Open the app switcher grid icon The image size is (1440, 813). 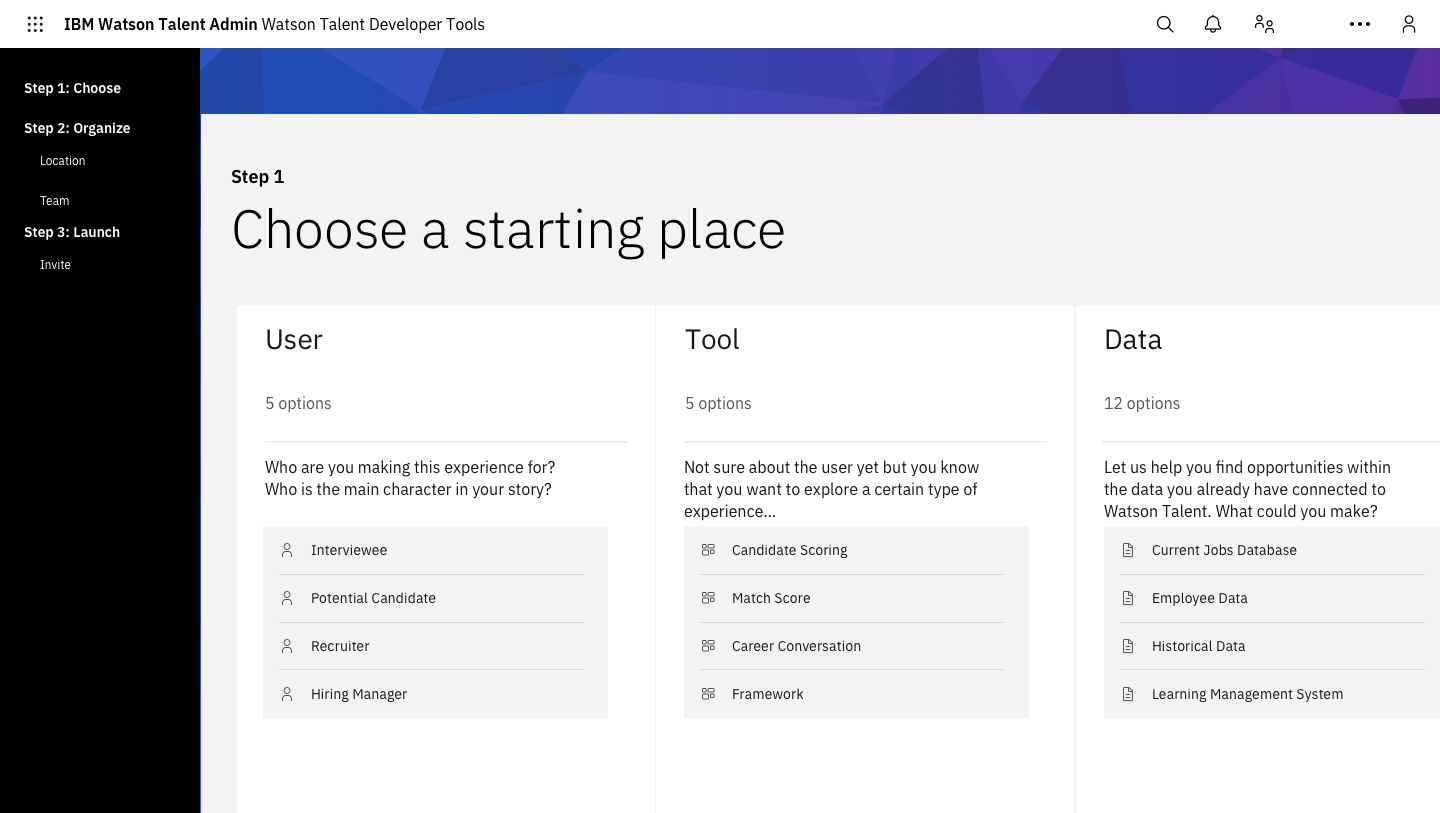click(35, 24)
